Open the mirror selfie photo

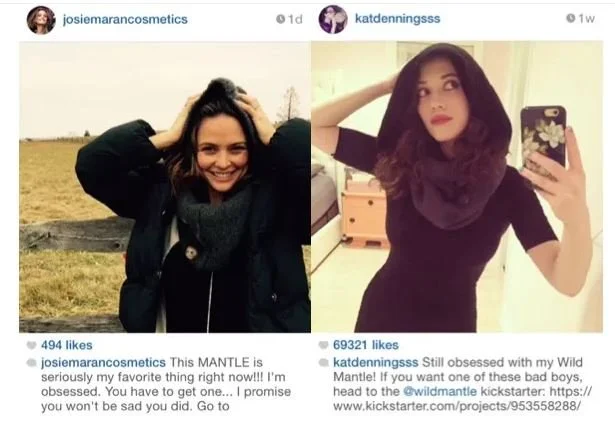(457, 187)
